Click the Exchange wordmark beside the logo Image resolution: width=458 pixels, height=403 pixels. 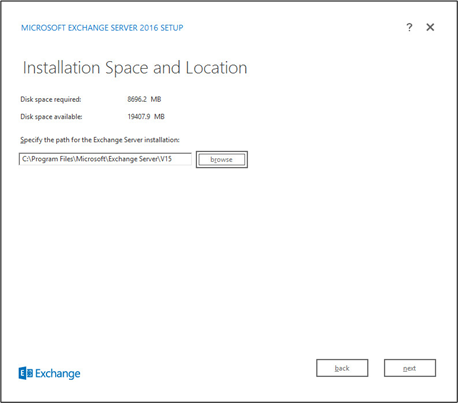(x=58, y=373)
